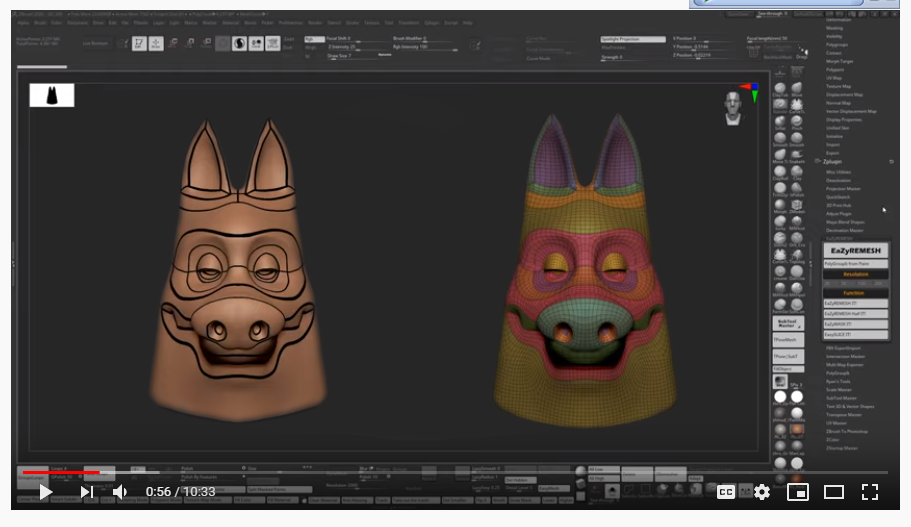Open the Zplugin menu in menu bar
This screenshot has height=527, width=911.
point(432,23)
